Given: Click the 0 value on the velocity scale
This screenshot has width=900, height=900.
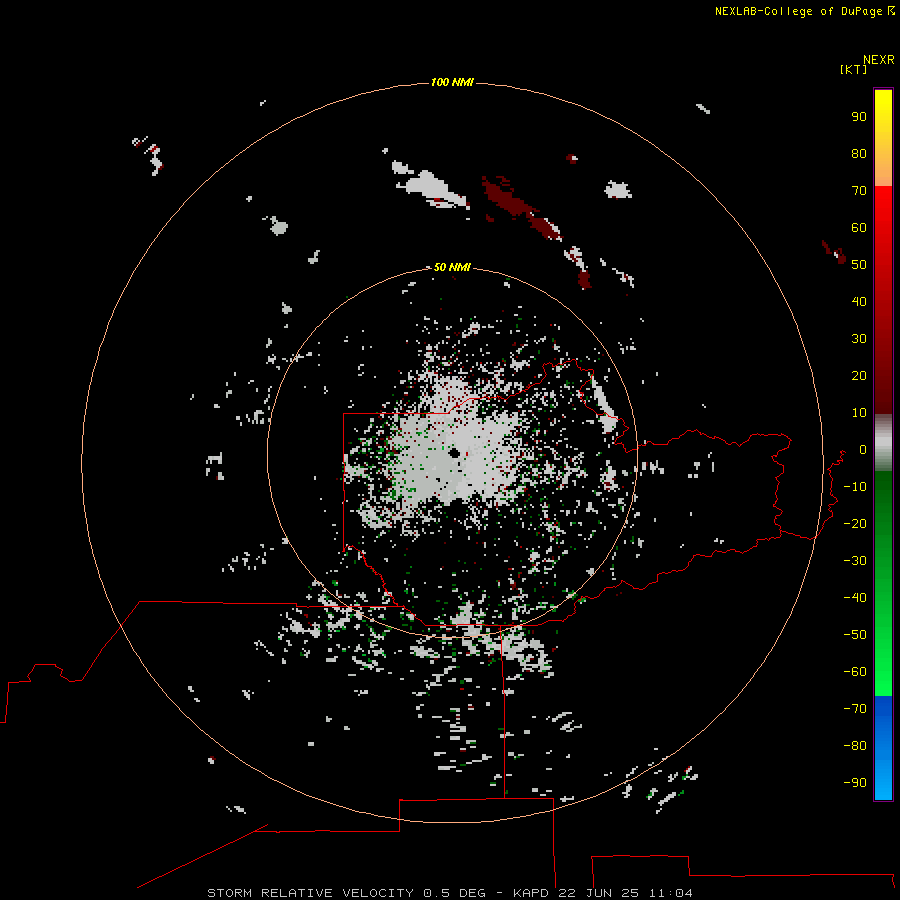Looking at the screenshot, I should click(x=863, y=449).
